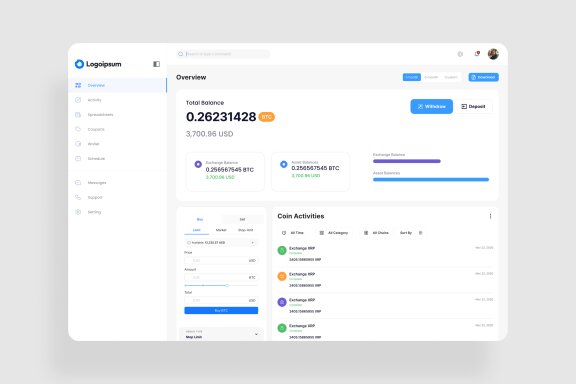Open the user profile avatar

[x=493, y=54]
